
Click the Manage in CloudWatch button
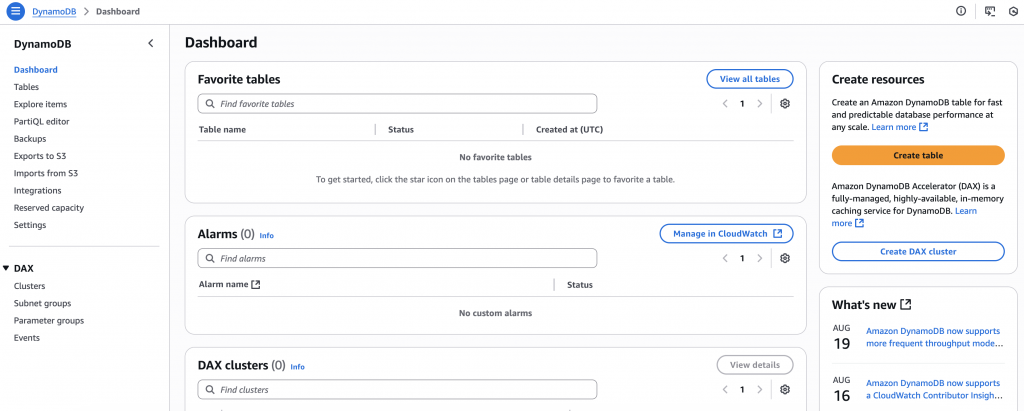coord(726,233)
